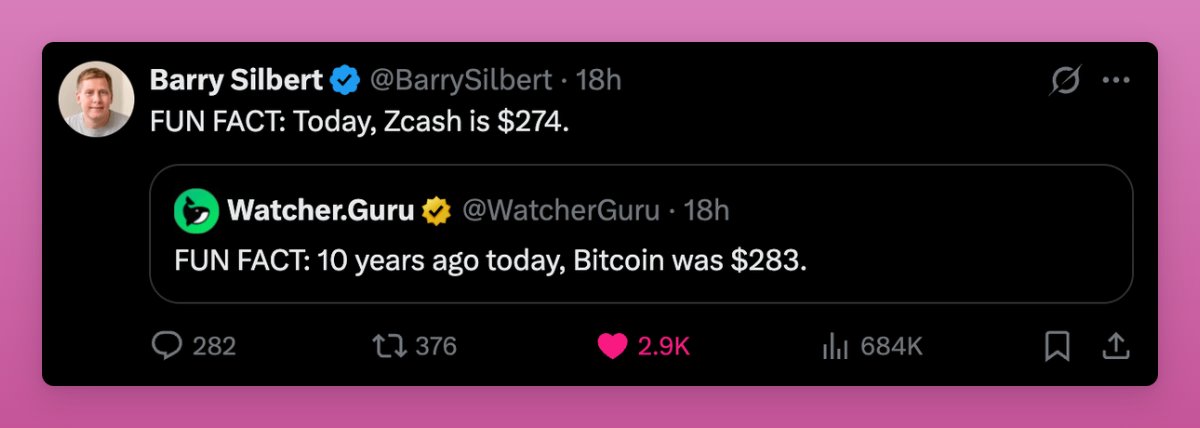
Task: Click the main tweet's 18h timestamp
Action: point(599,80)
